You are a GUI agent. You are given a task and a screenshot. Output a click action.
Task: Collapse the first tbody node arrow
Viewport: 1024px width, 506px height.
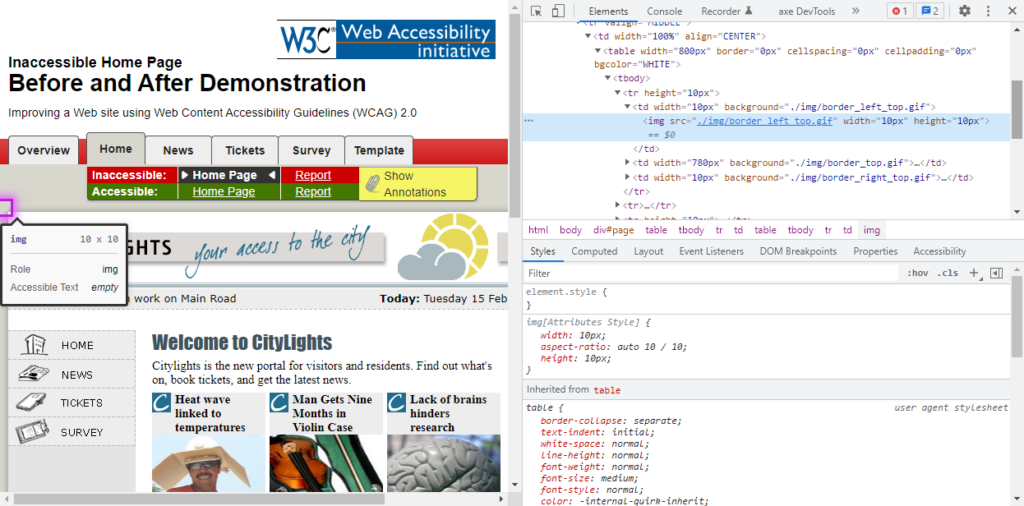tap(607, 78)
